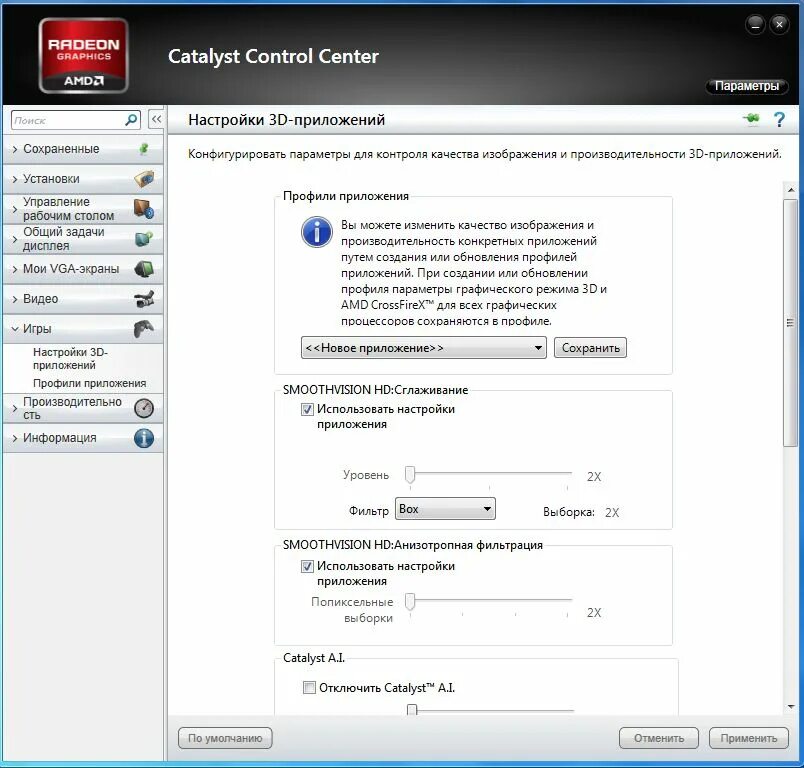Open Настройки 3D-приложений under Игры
The image size is (804, 768).
[70, 358]
